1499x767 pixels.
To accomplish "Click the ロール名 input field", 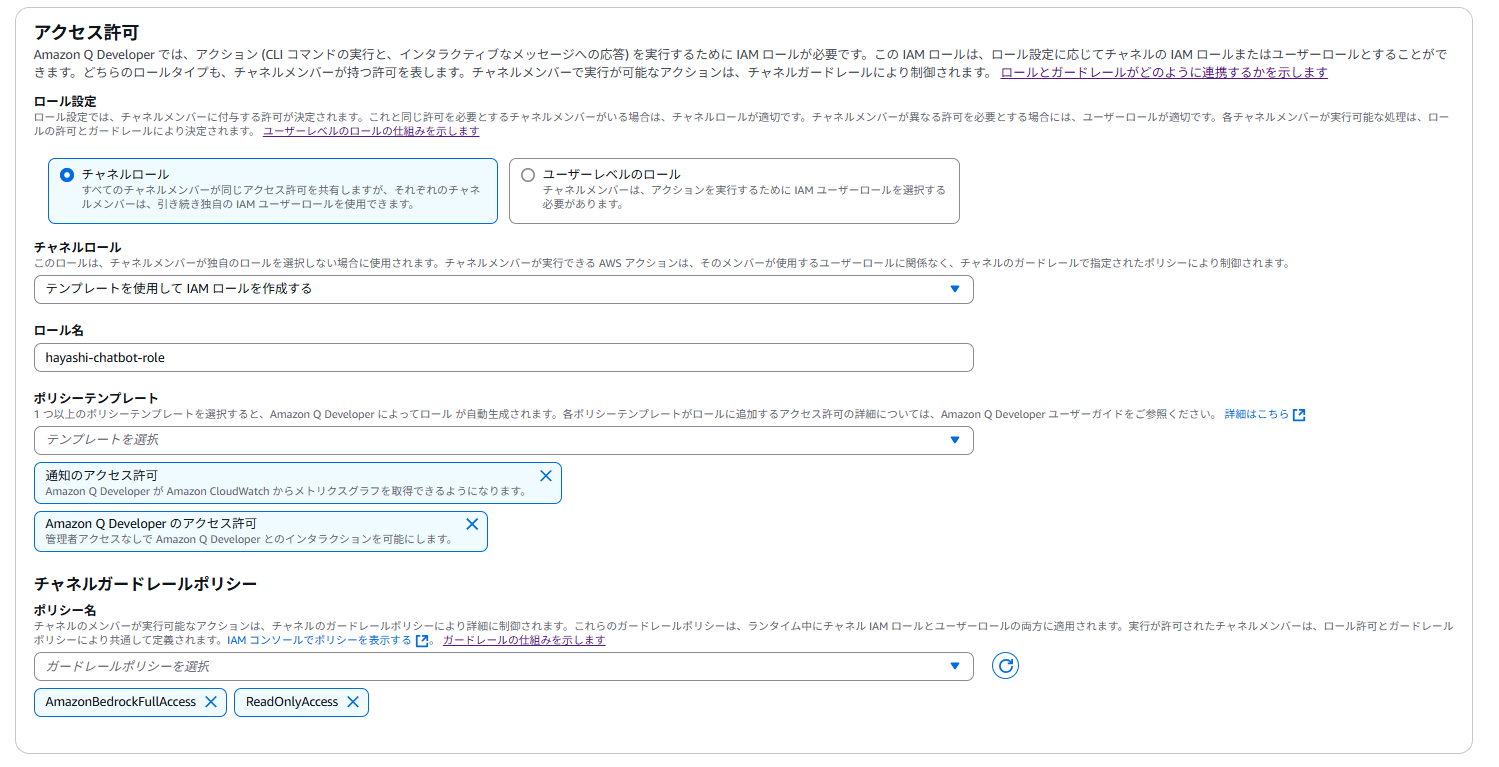I will pos(503,357).
